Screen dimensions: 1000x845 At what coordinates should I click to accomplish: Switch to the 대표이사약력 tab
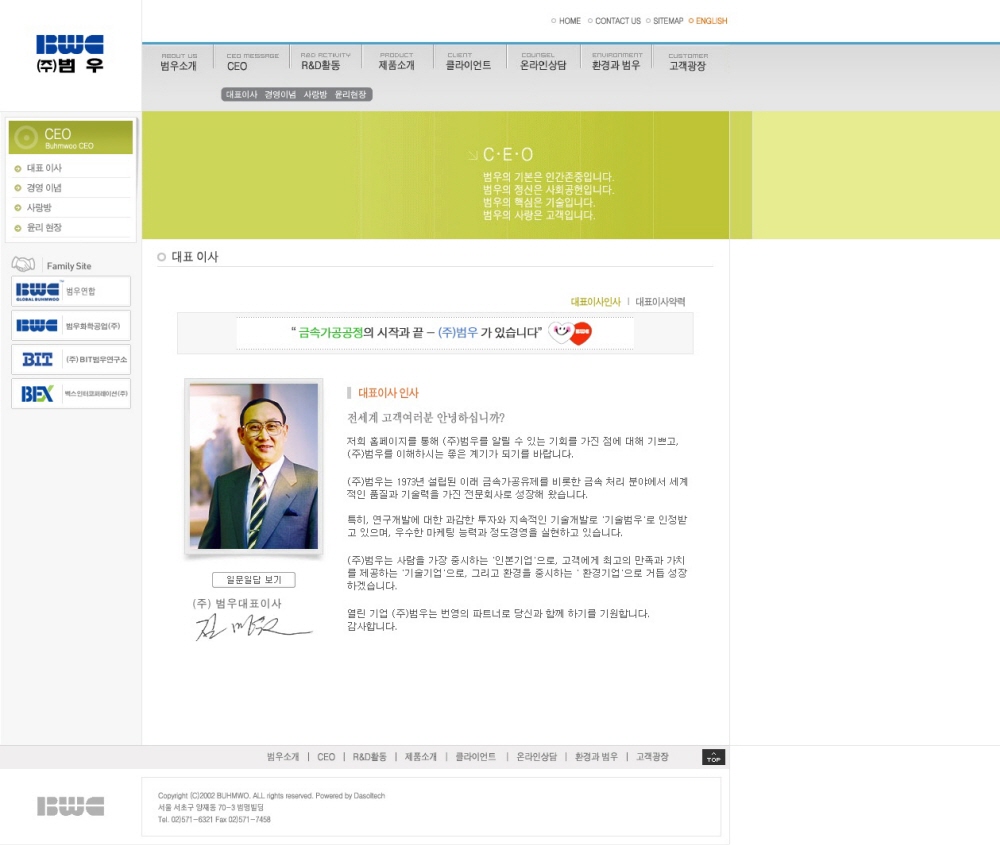click(x=661, y=301)
